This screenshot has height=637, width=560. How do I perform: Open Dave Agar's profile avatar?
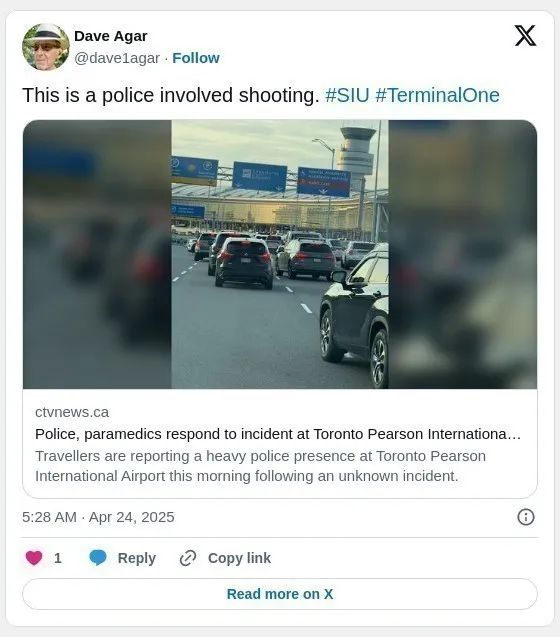click(x=46, y=47)
